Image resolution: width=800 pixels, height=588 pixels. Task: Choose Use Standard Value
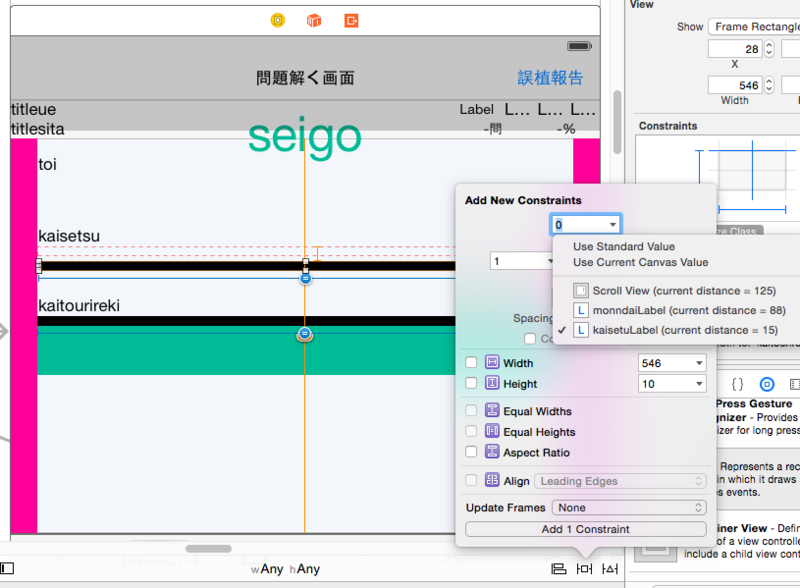623,247
